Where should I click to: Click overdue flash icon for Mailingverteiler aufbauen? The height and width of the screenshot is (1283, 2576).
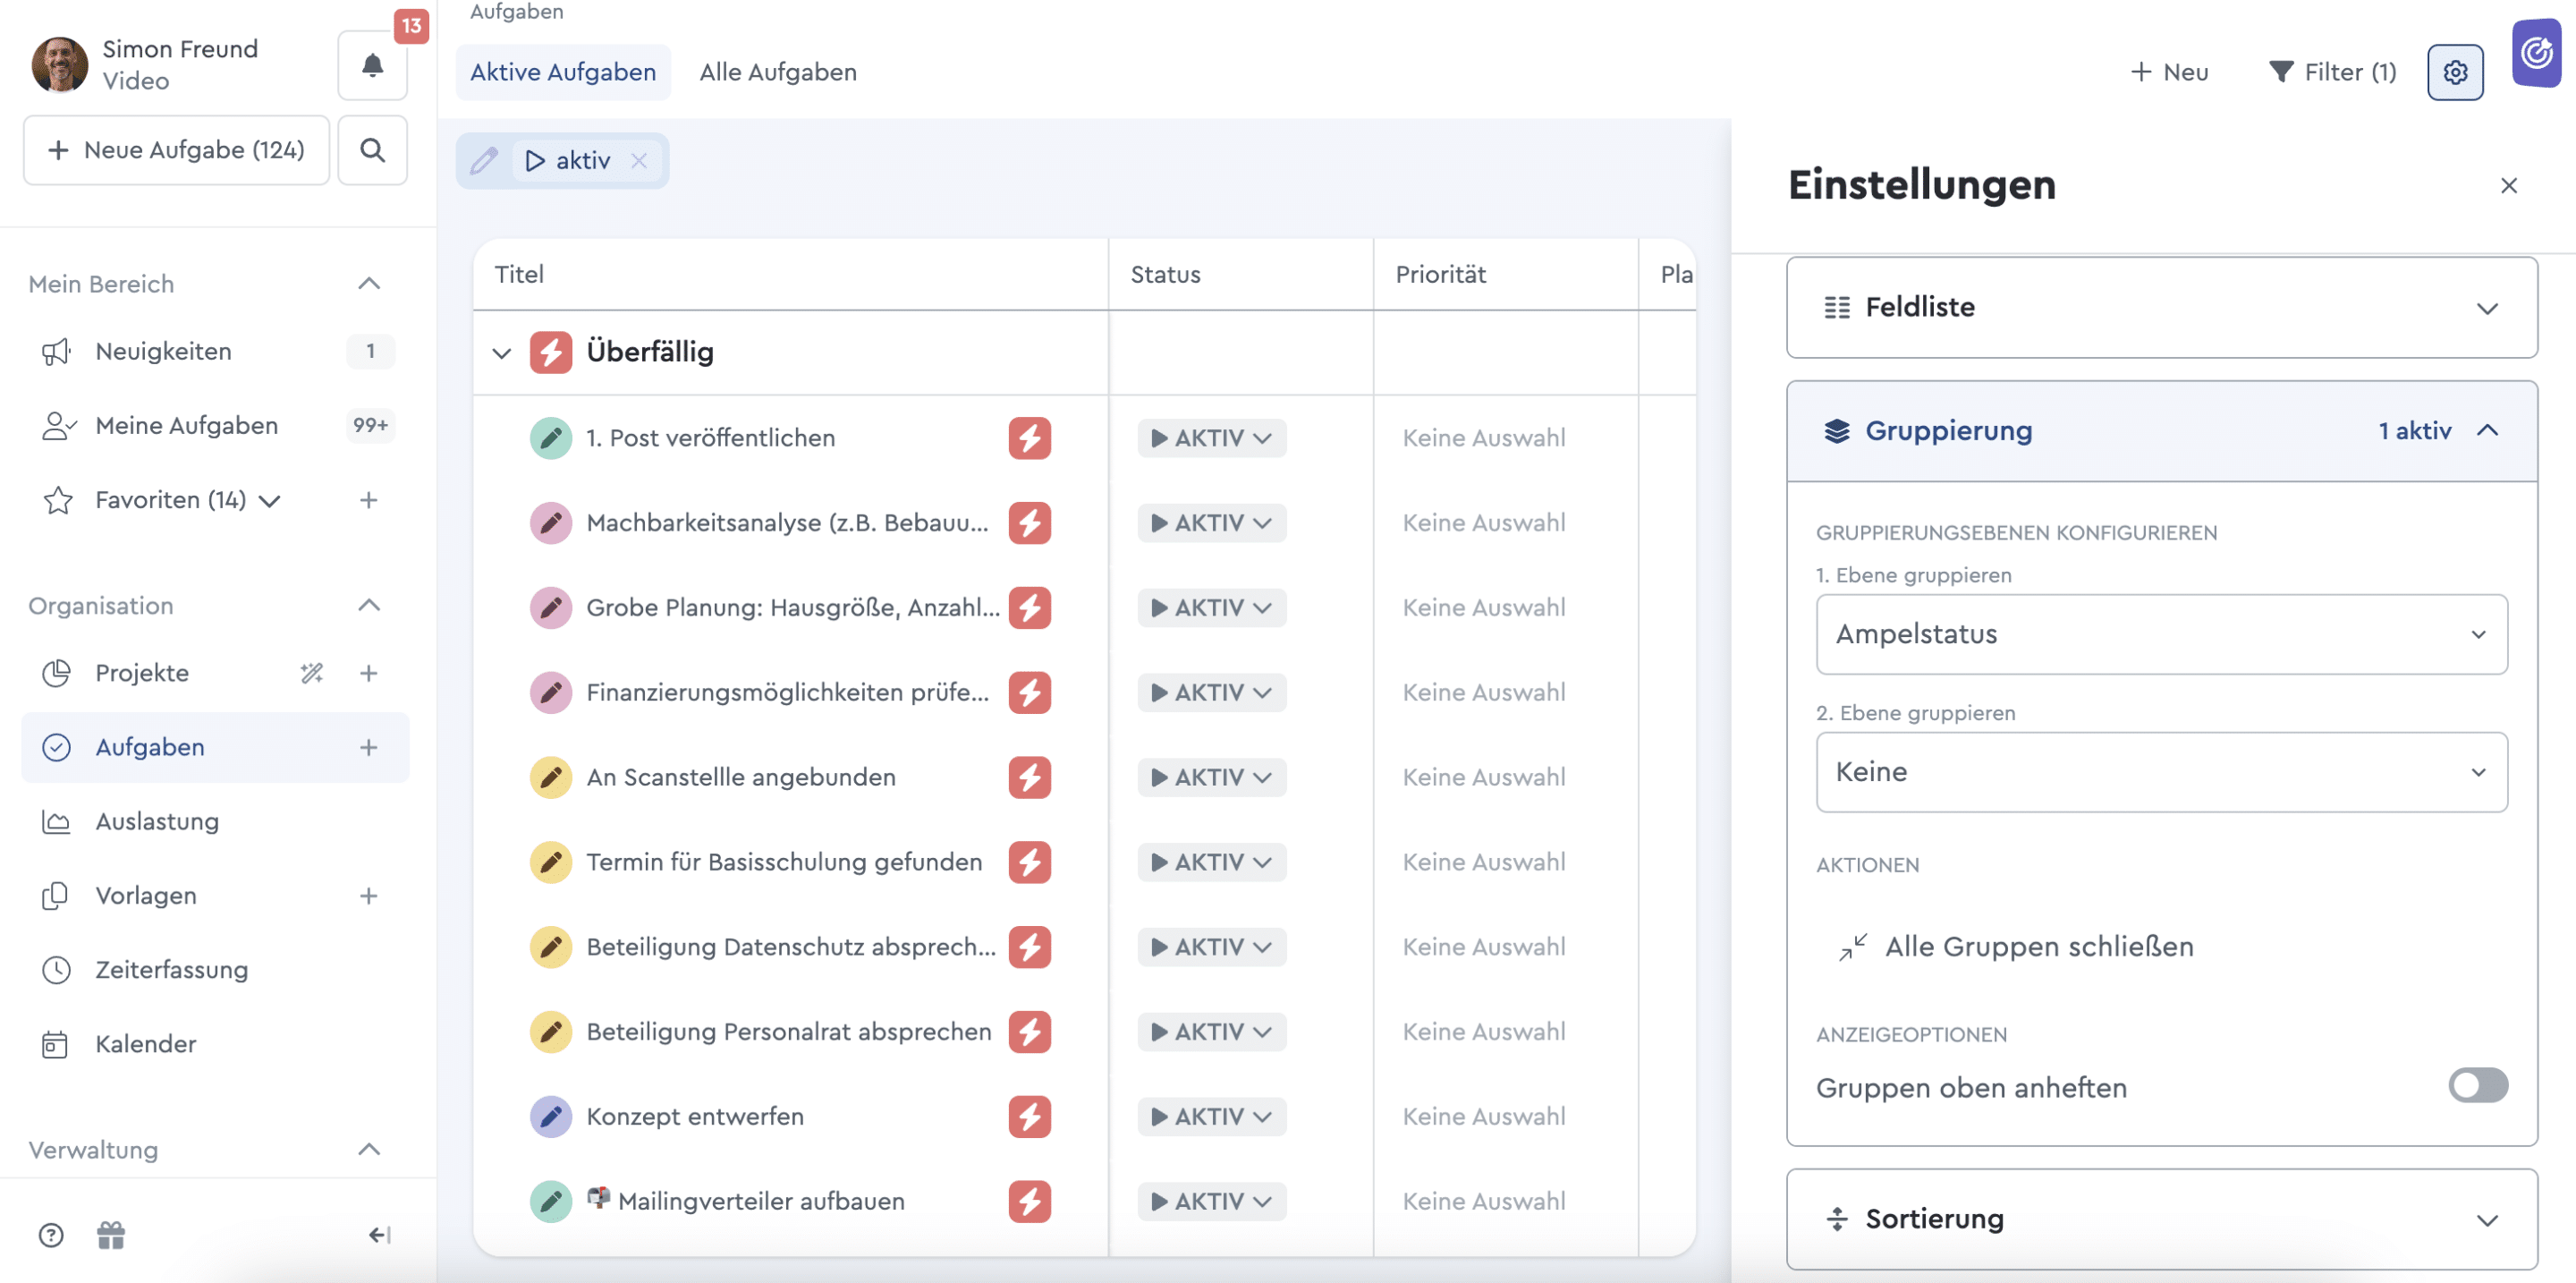1029,1201
